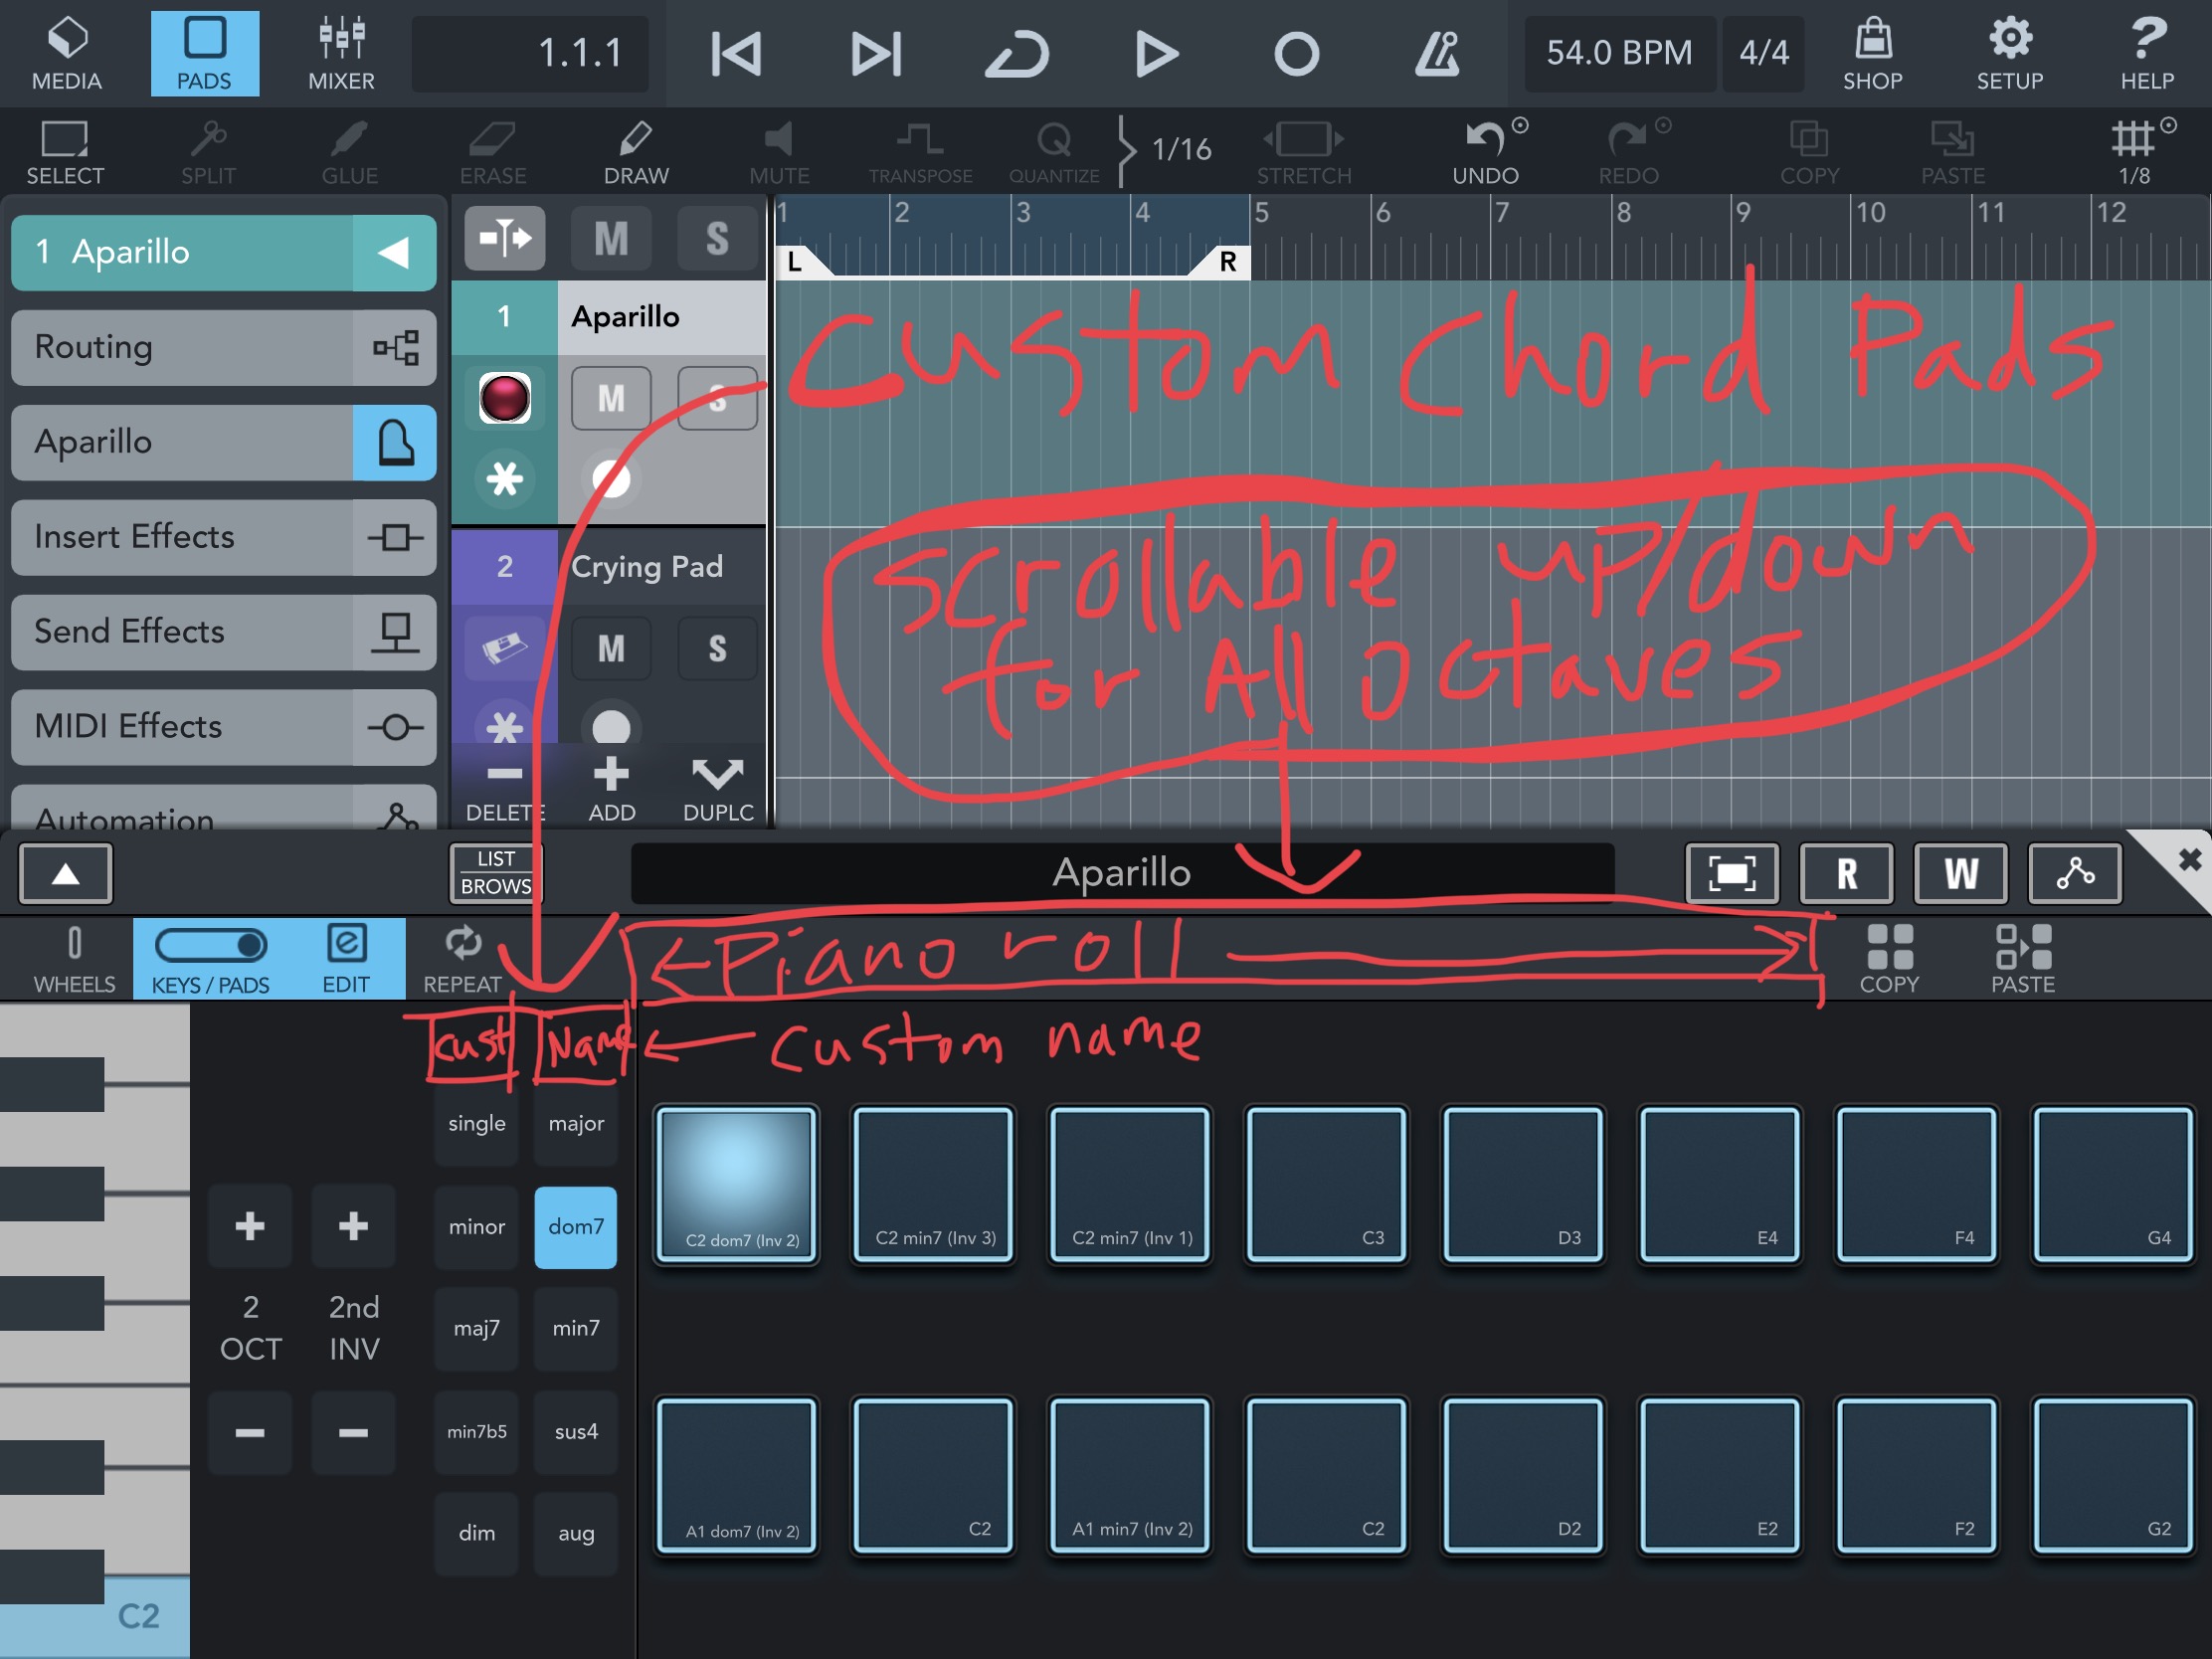This screenshot has height=1659, width=2212.
Task: Toggle cycle loop mode
Action: tap(1017, 54)
